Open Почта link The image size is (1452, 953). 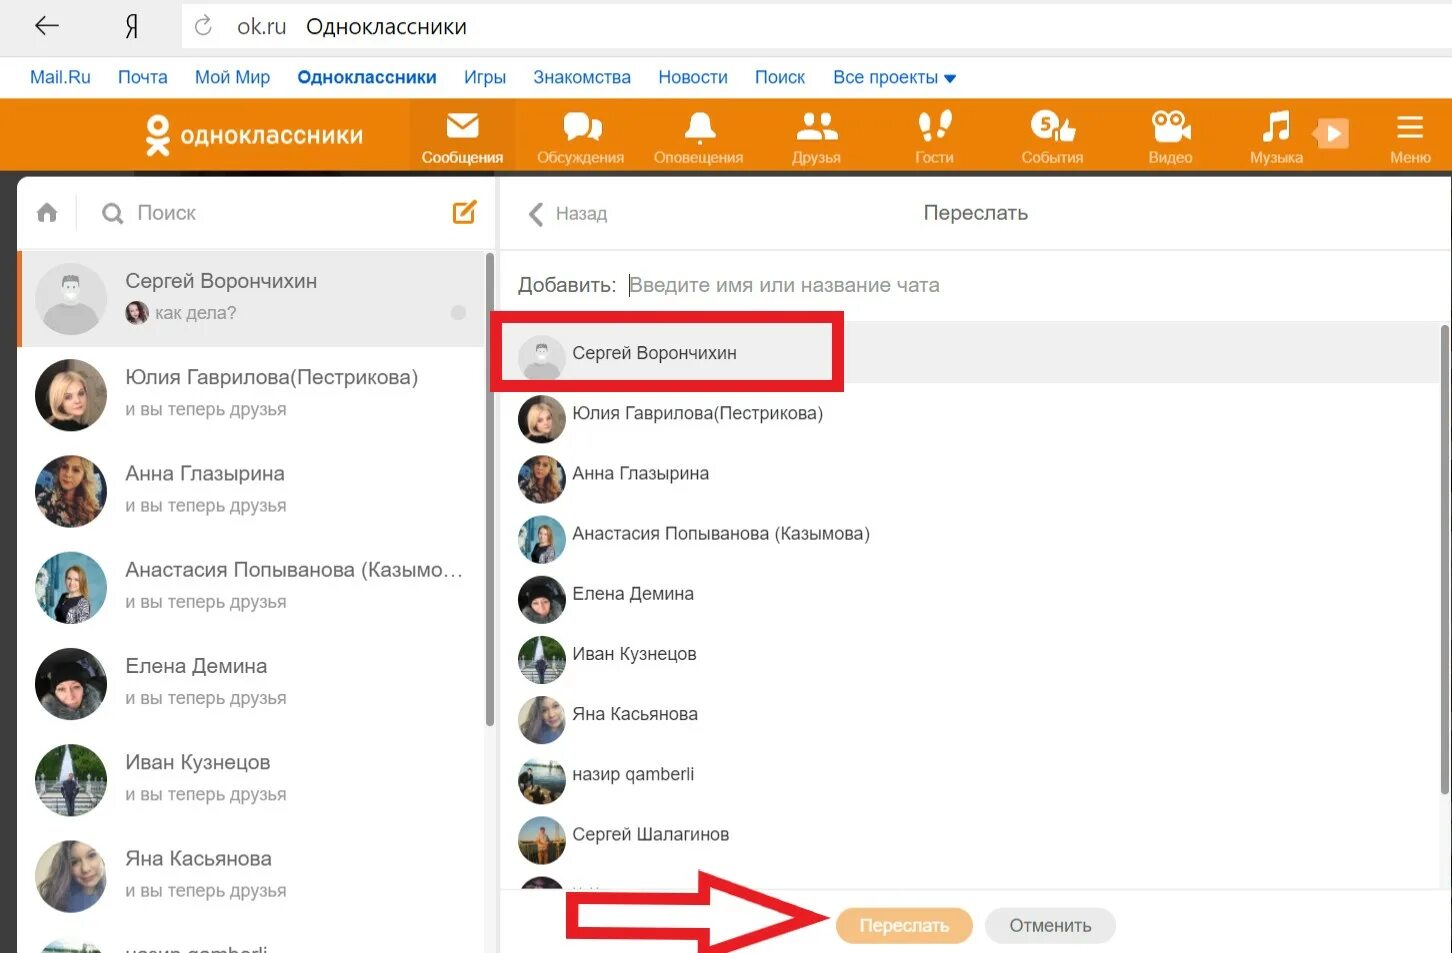[143, 77]
